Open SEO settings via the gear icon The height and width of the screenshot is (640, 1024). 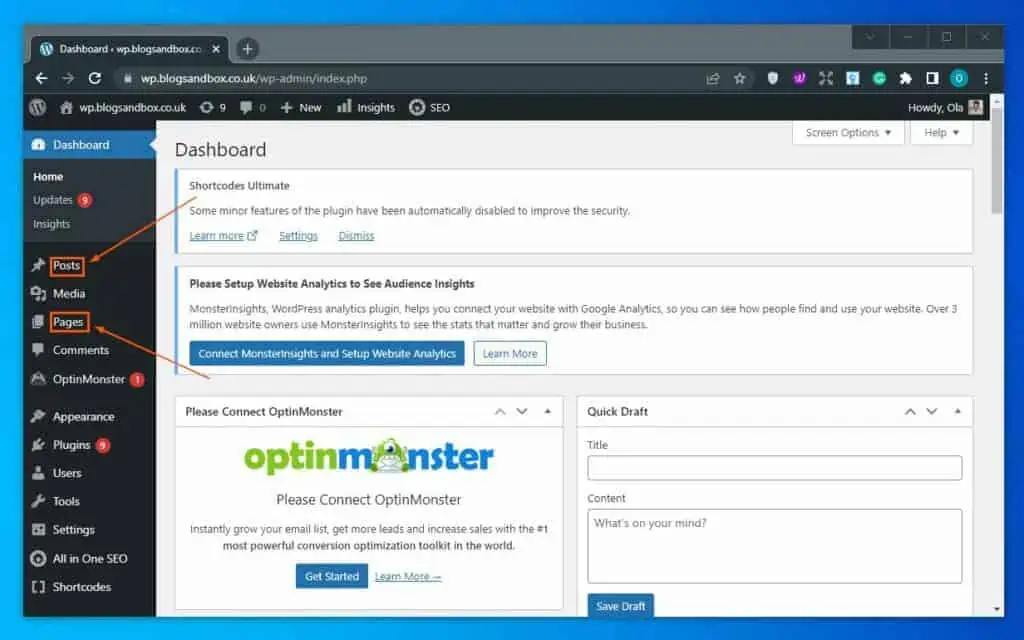[418, 107]
